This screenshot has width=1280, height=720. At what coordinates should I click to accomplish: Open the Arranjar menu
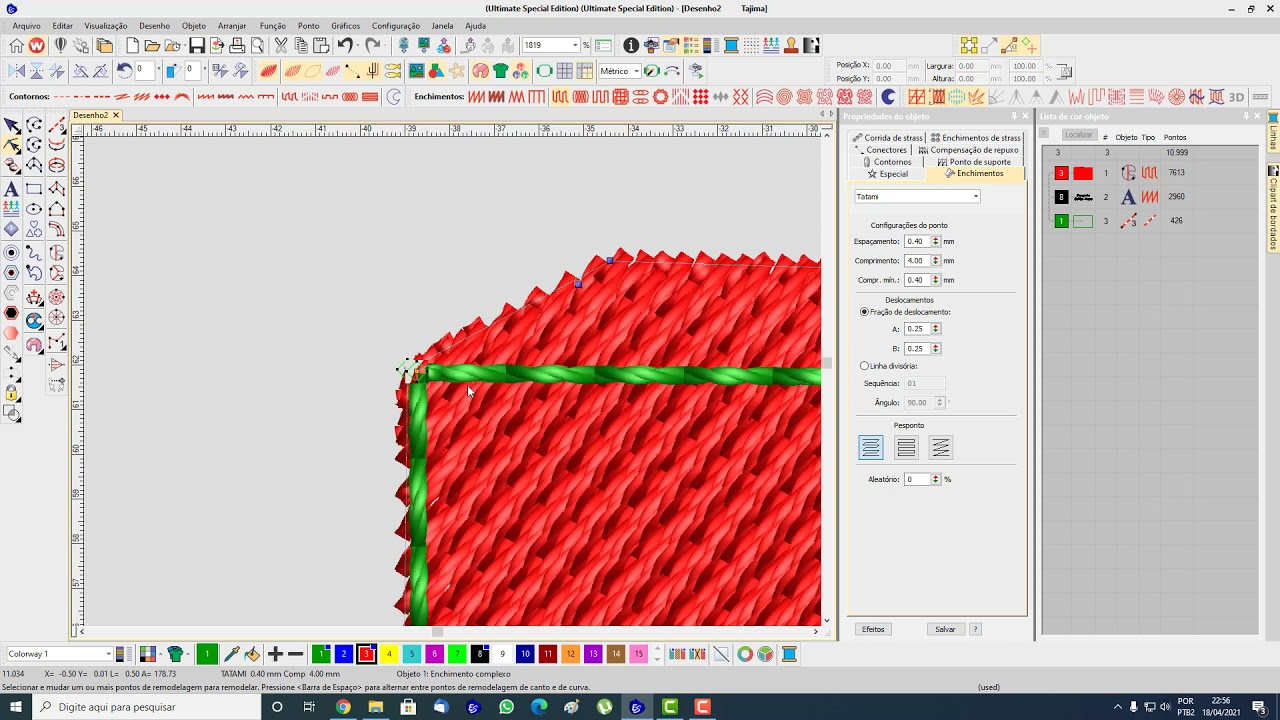pyautogui.click(x=232, y=26)
